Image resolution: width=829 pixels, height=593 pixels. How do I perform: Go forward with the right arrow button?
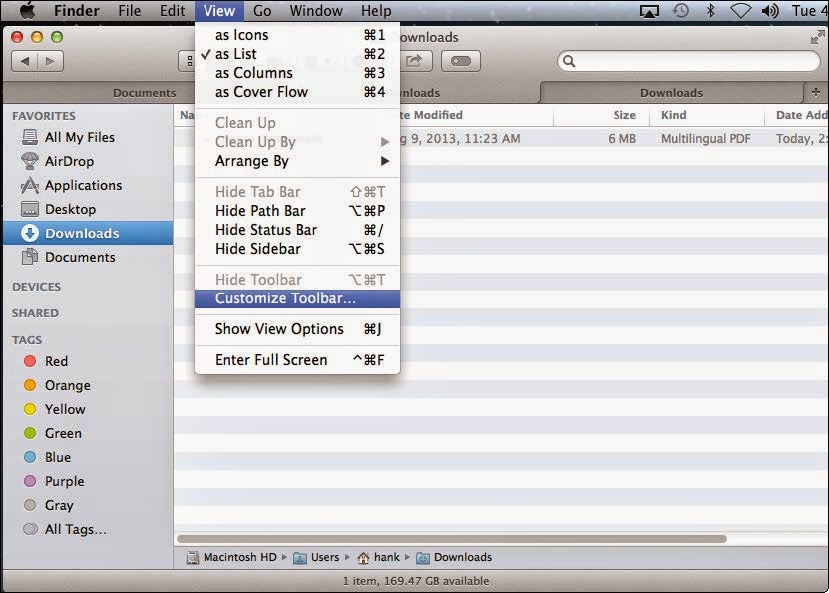point(50,61)
